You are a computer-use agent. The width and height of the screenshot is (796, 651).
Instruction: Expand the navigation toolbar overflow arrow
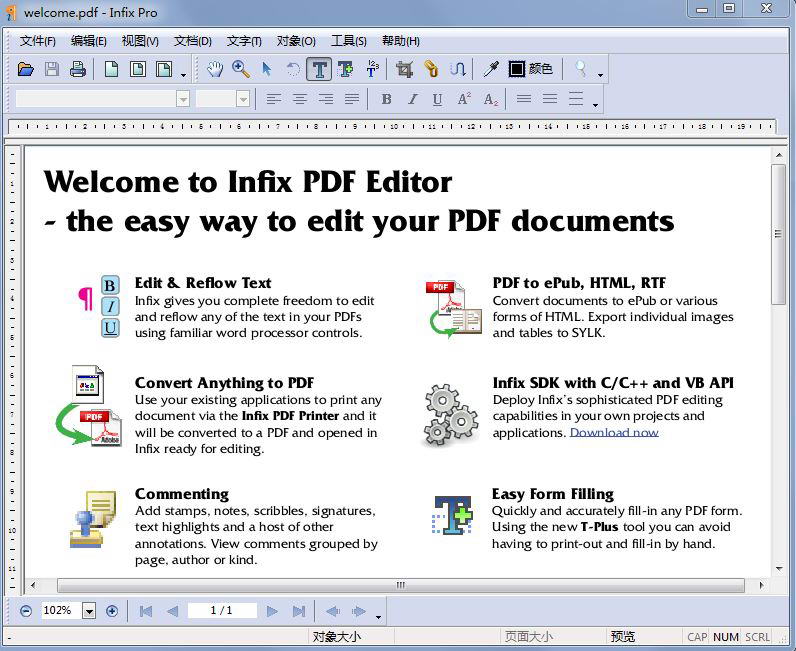[378, 617]
